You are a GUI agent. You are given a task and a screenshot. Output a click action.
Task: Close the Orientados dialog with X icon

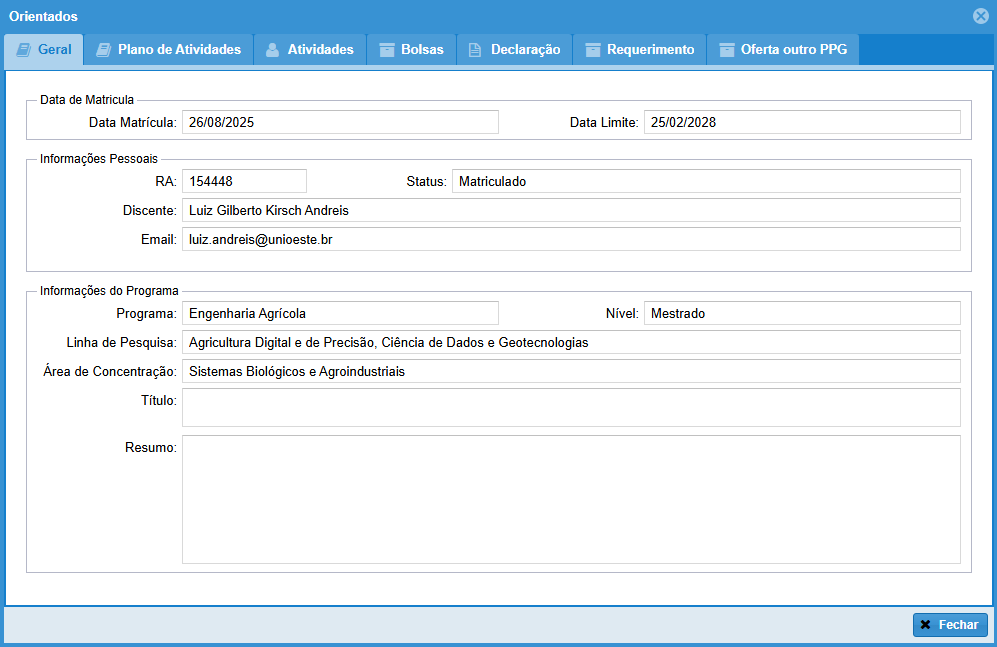pyautogui.click(x=980, y=16)
